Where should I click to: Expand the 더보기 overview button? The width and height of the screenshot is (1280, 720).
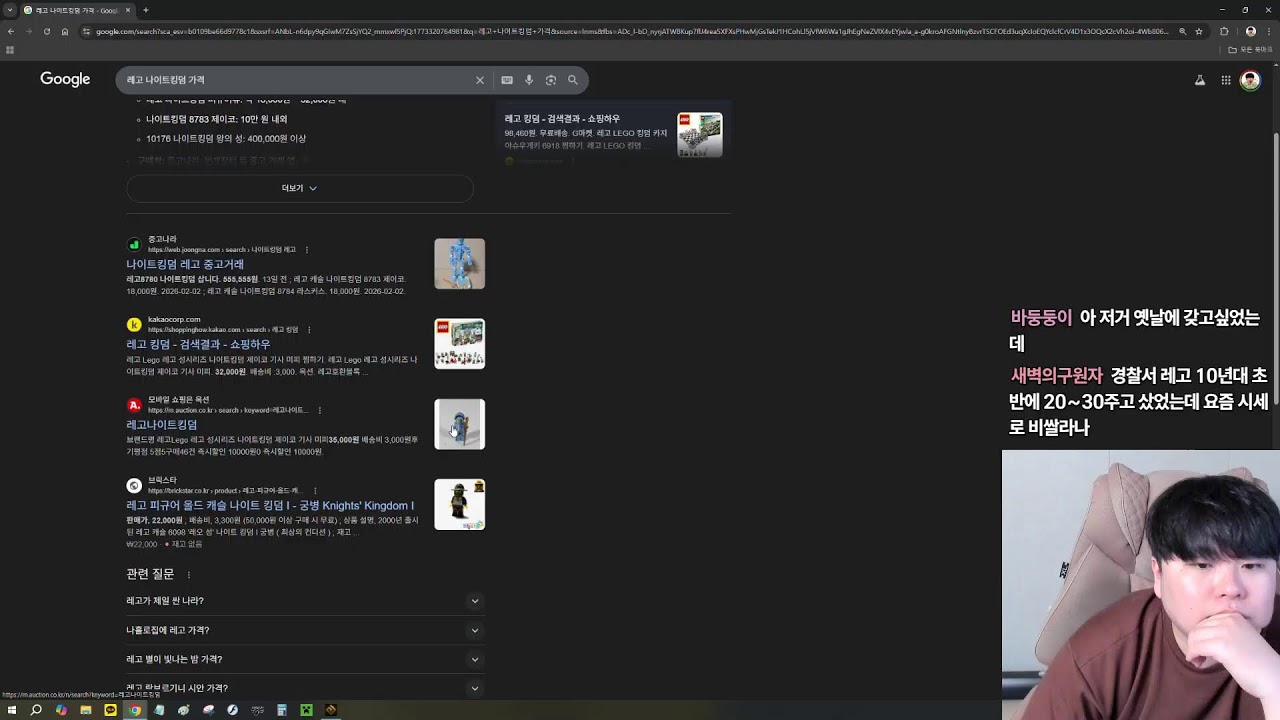coord(299,188)
